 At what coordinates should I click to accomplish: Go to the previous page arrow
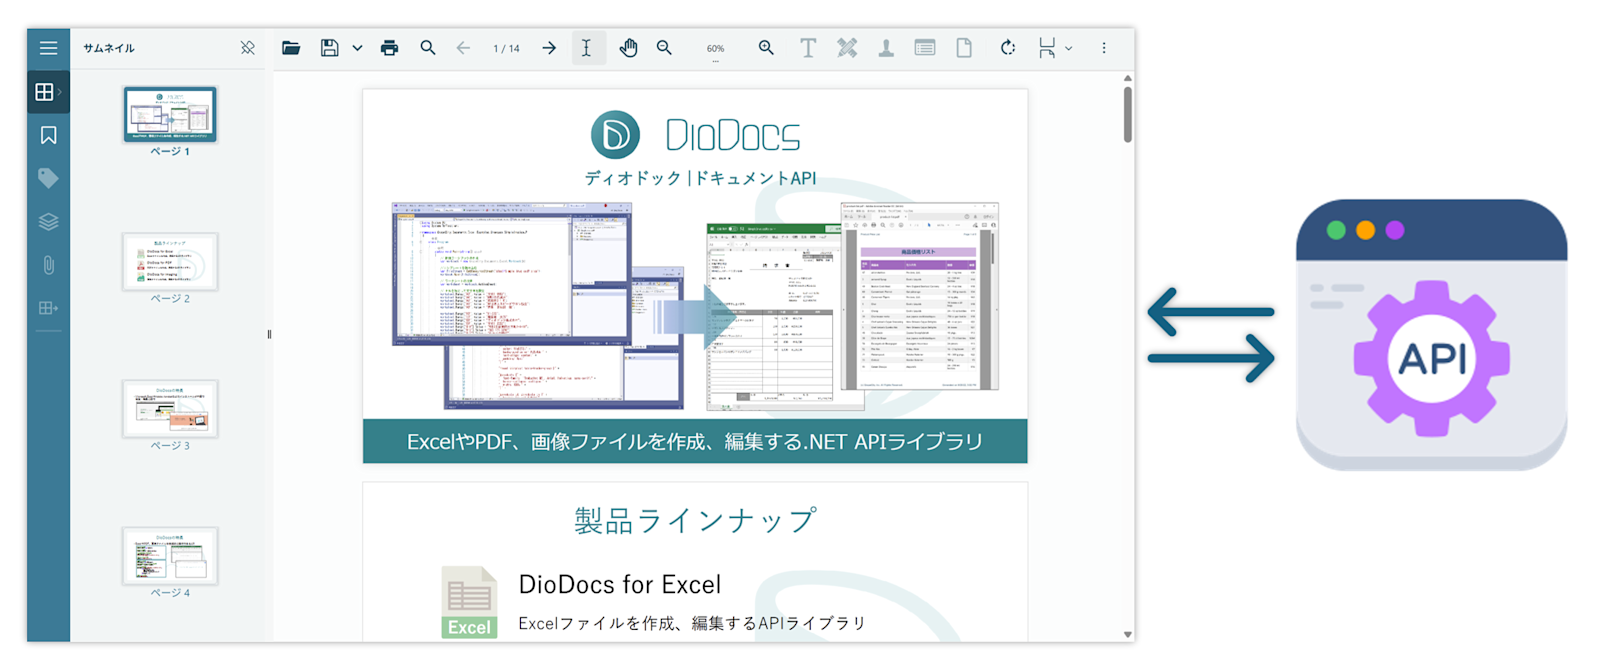pyautogui.click(x=463, y=48)
